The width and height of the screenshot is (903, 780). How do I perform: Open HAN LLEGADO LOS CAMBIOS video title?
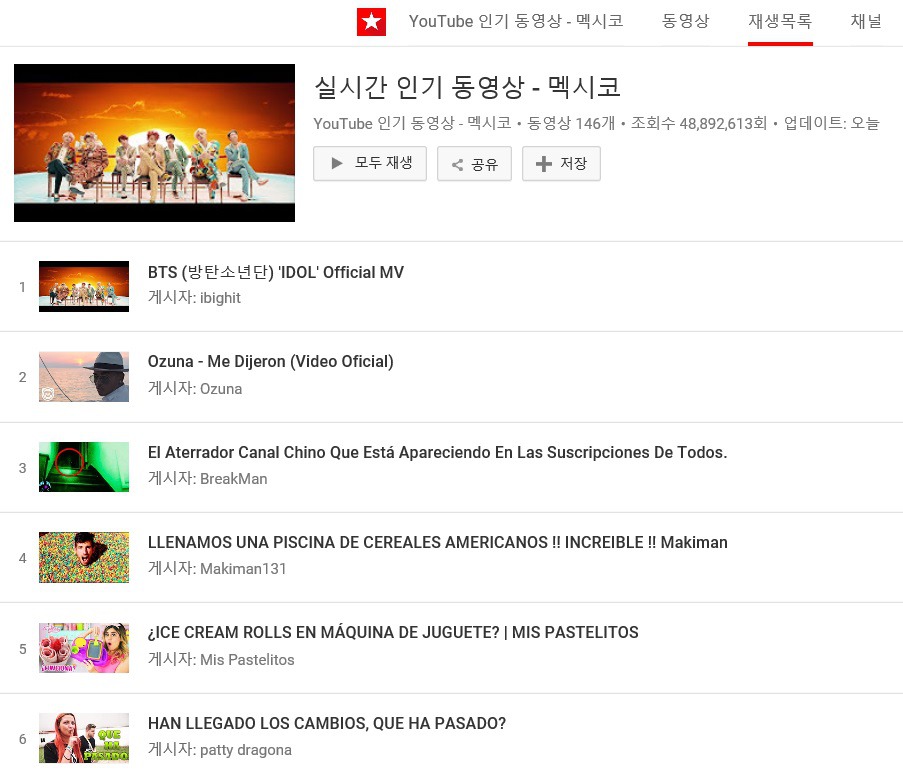click(x=327, y=723)
